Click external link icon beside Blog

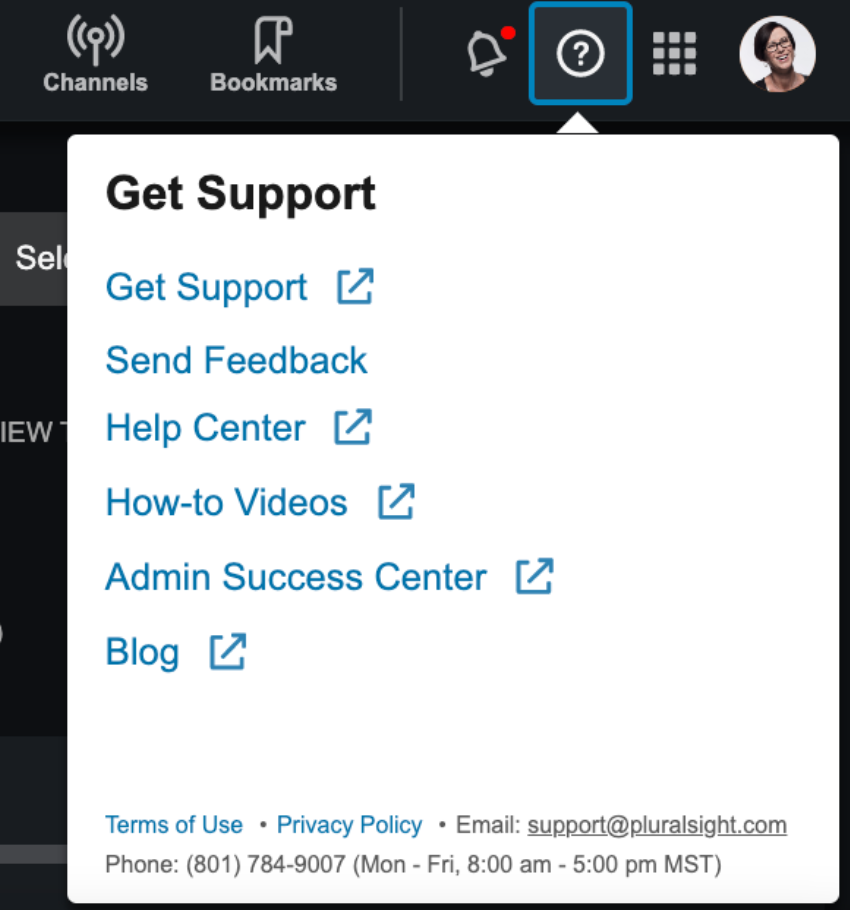(x=227, y=651)
